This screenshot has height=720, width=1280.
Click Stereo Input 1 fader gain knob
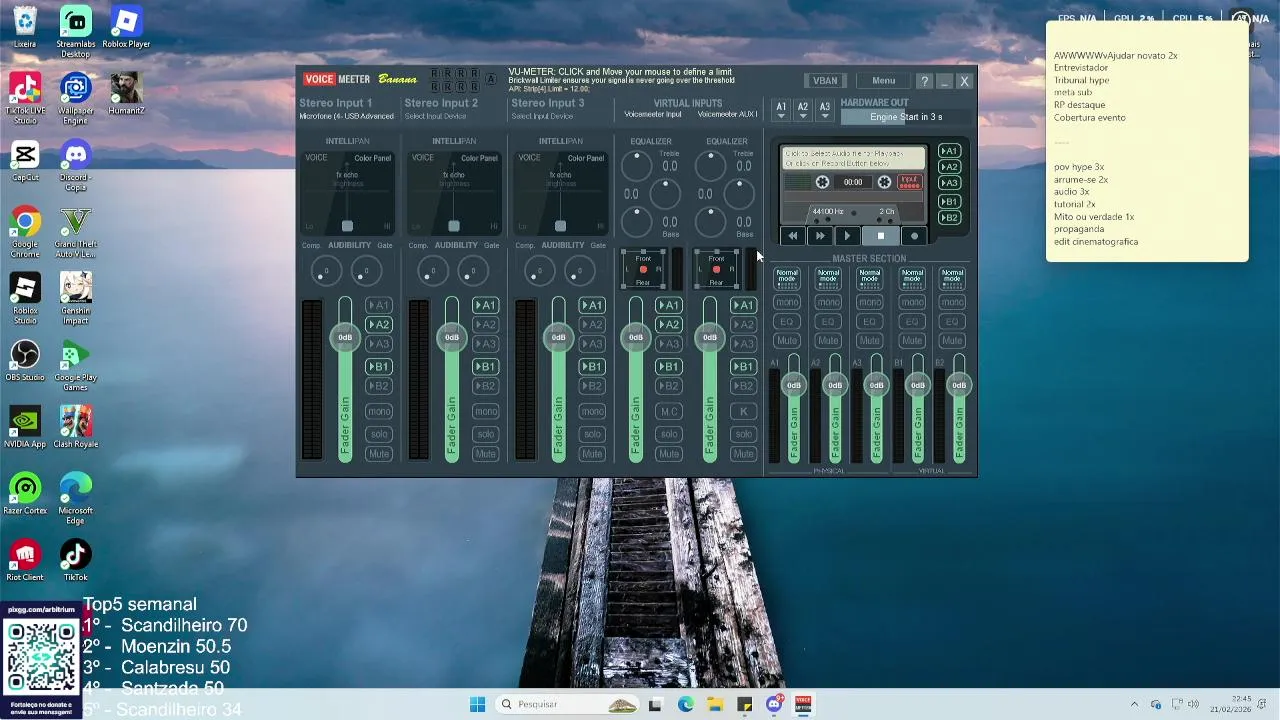[x=345, y=337]
